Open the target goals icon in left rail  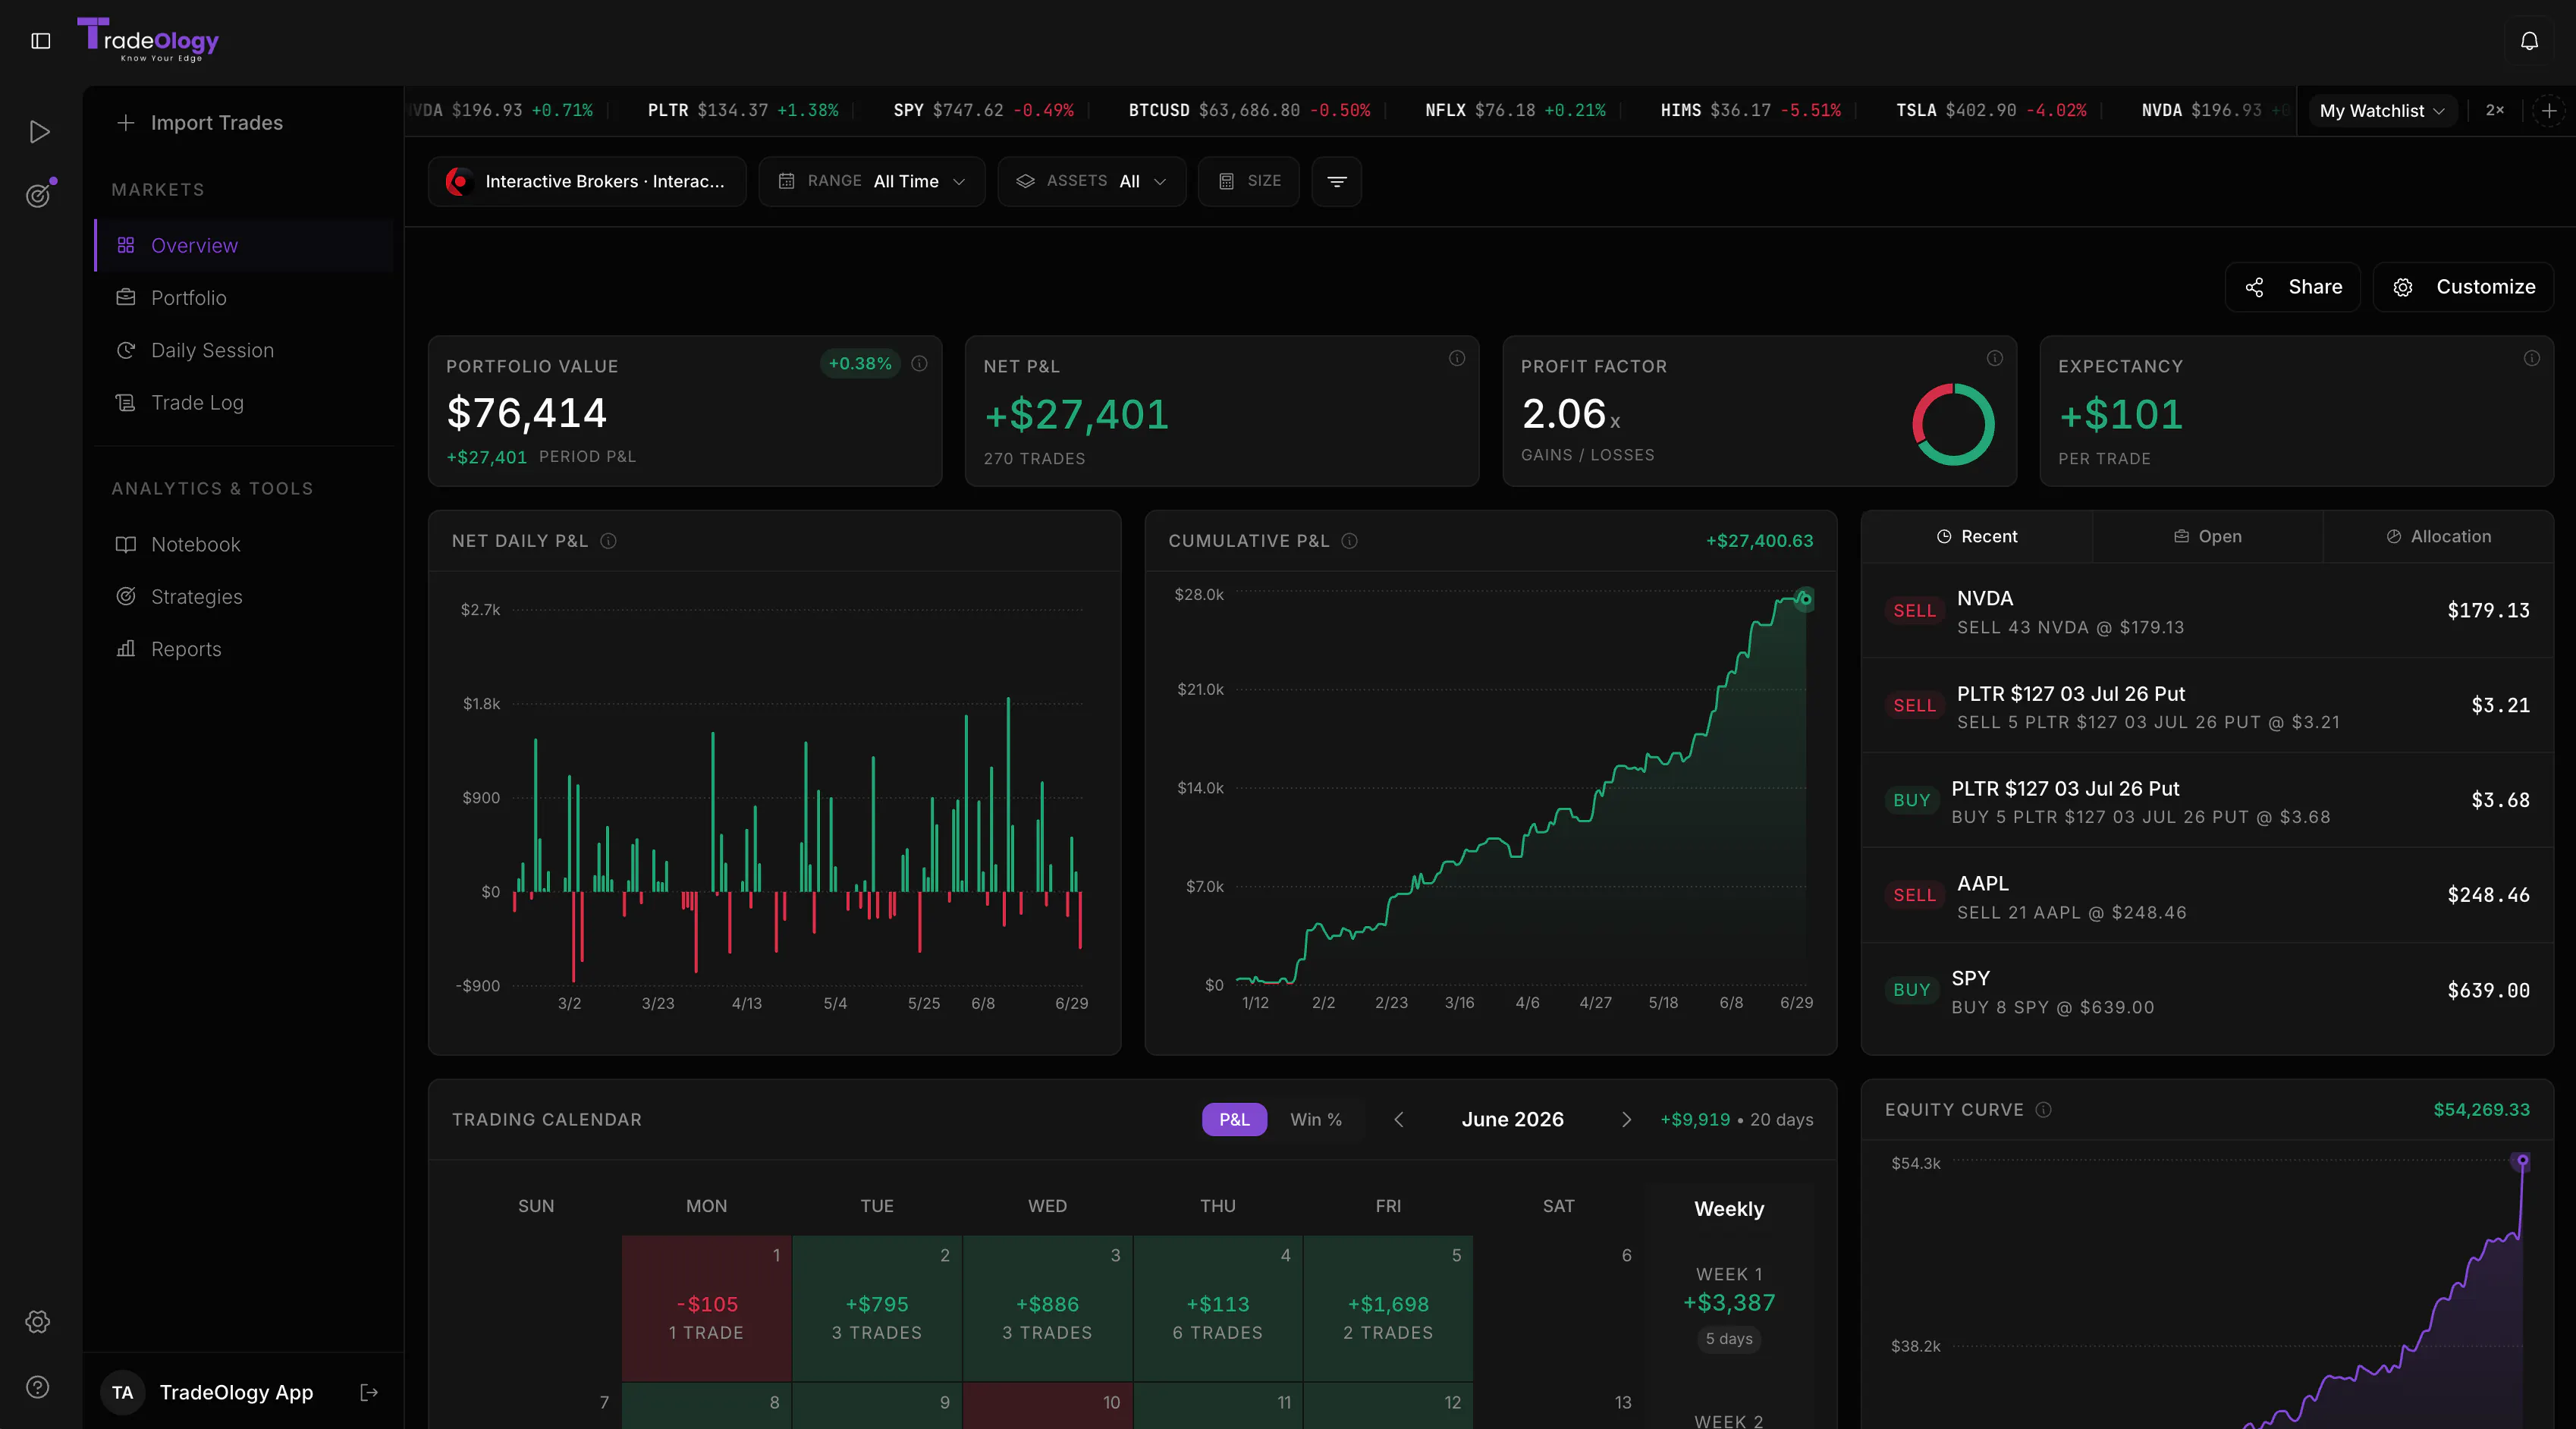point(39,194)
